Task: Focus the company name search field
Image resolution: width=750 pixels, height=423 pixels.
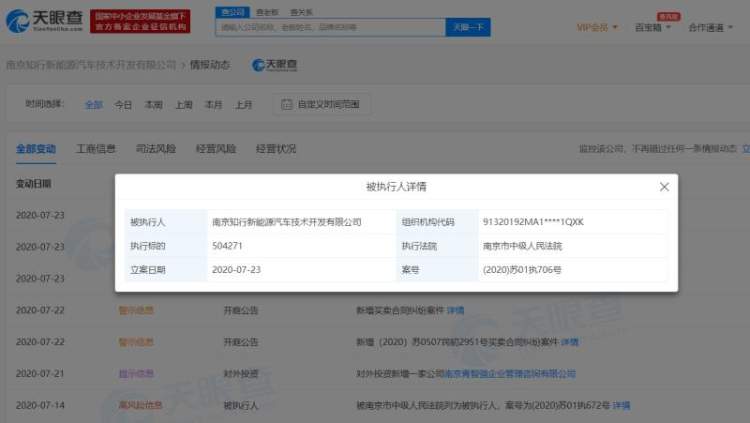Action: coord(331,27)
